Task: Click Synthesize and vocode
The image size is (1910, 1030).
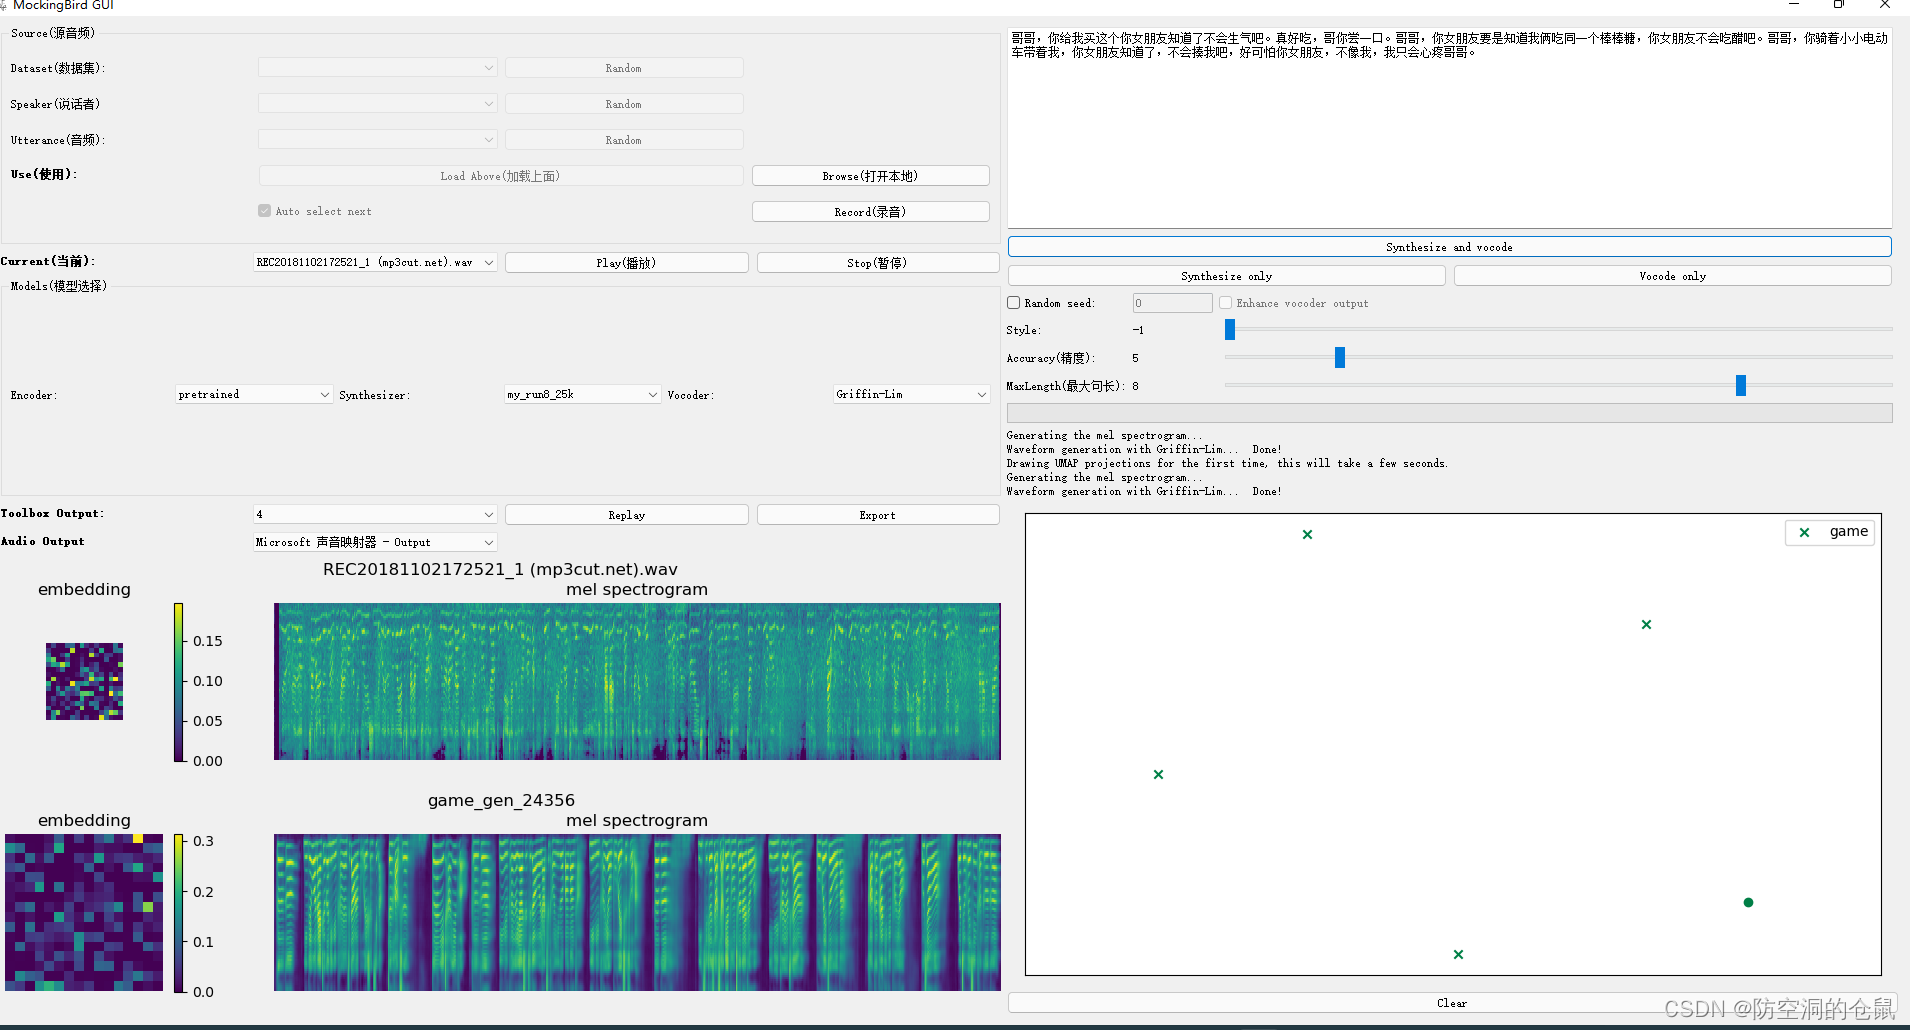Action: 1449,246
